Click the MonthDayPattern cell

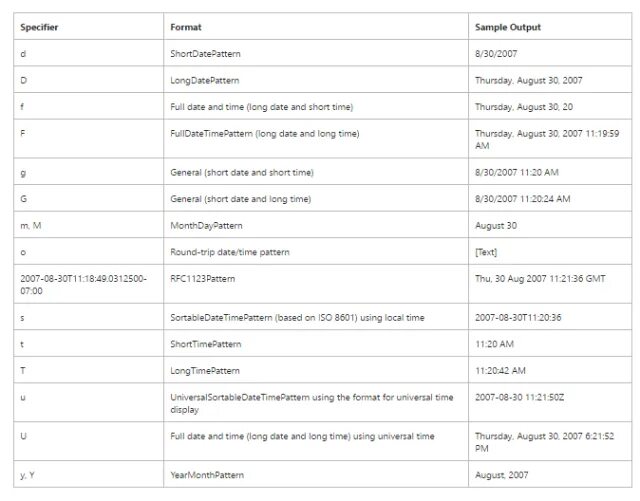pos(206,226)
